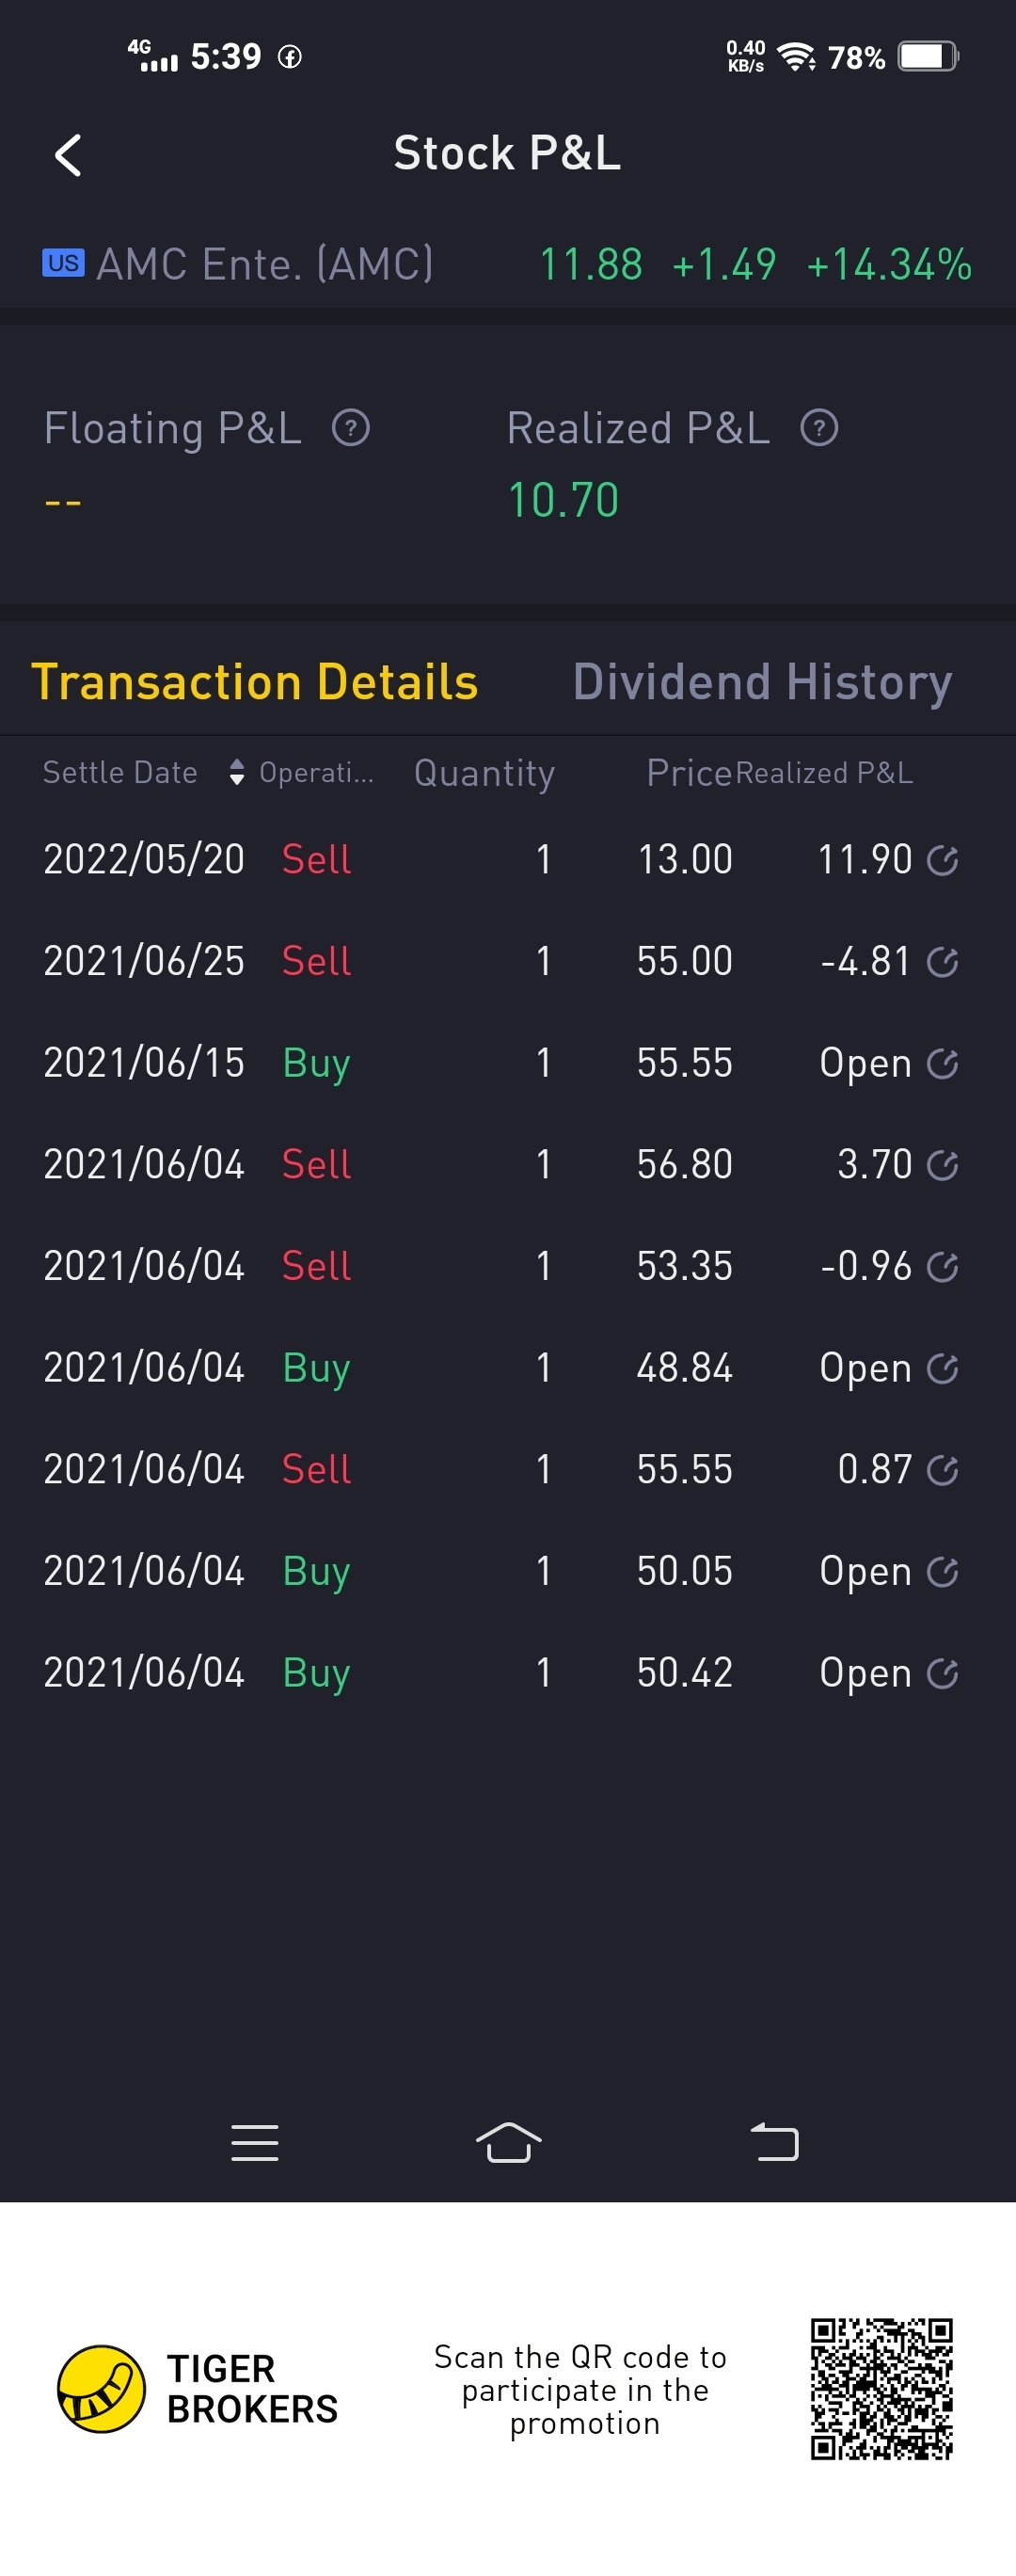Tap share icon beside -4.81 realized P&L
Screen dimensions: 1016x2576
[x=942, y=962]
